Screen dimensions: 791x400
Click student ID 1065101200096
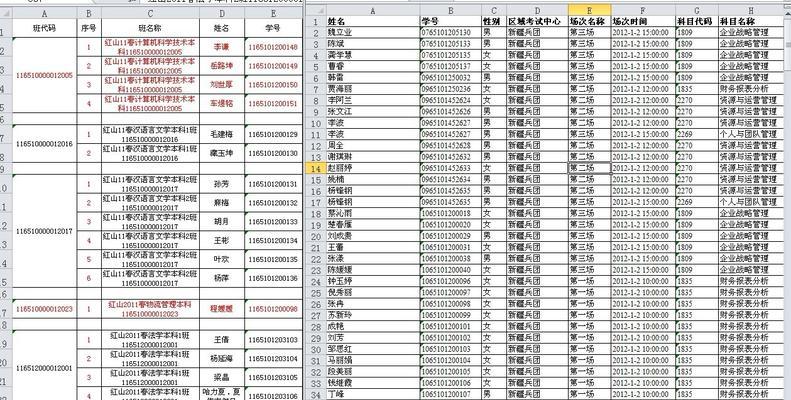pyautogui.click(x=450, y=281)
